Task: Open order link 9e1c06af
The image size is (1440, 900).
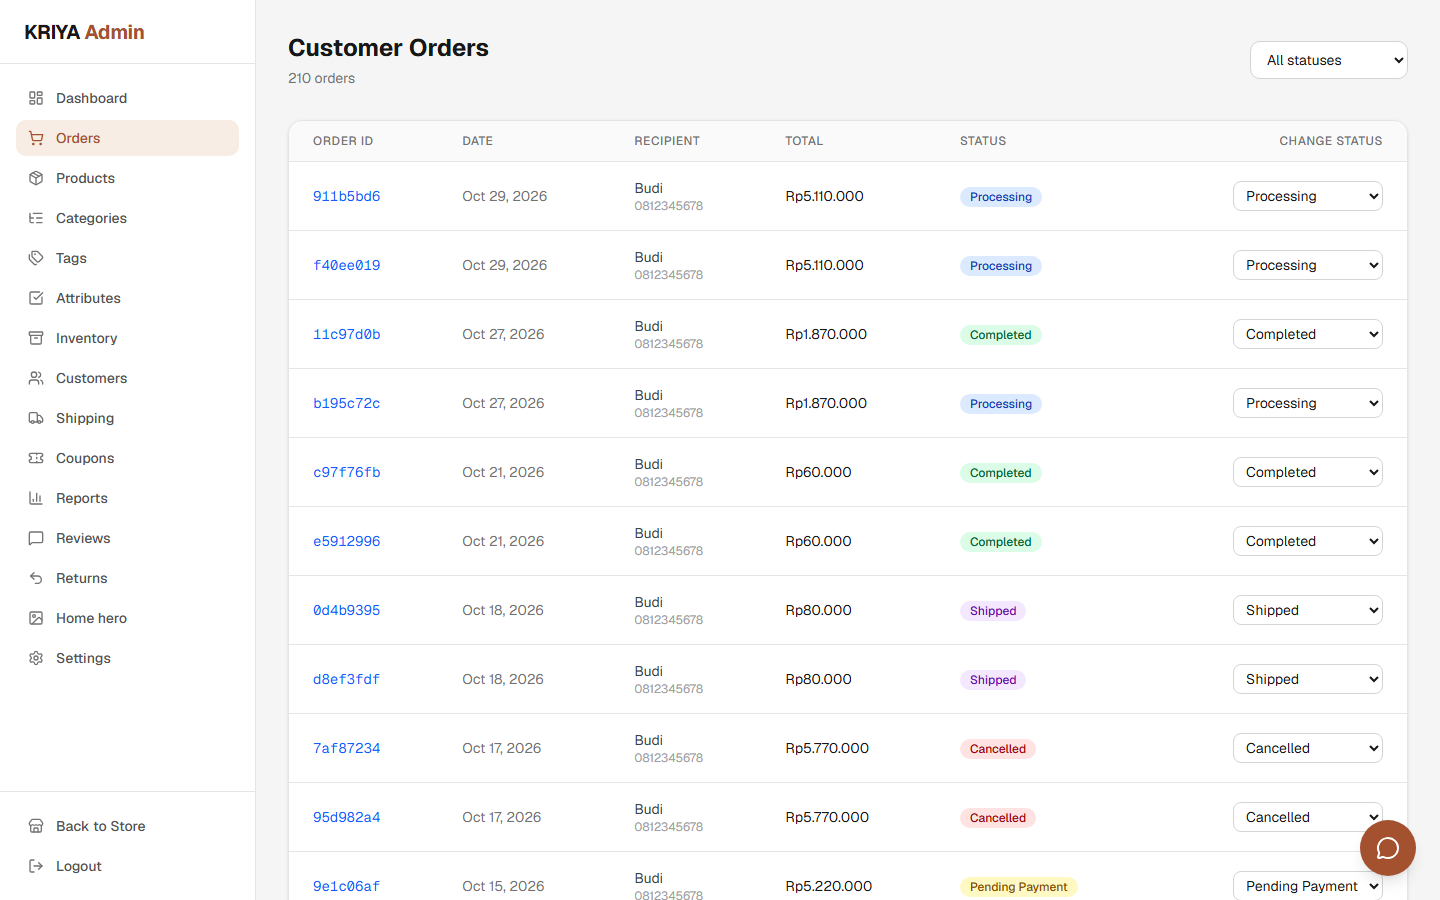Action: pos(347,886)
